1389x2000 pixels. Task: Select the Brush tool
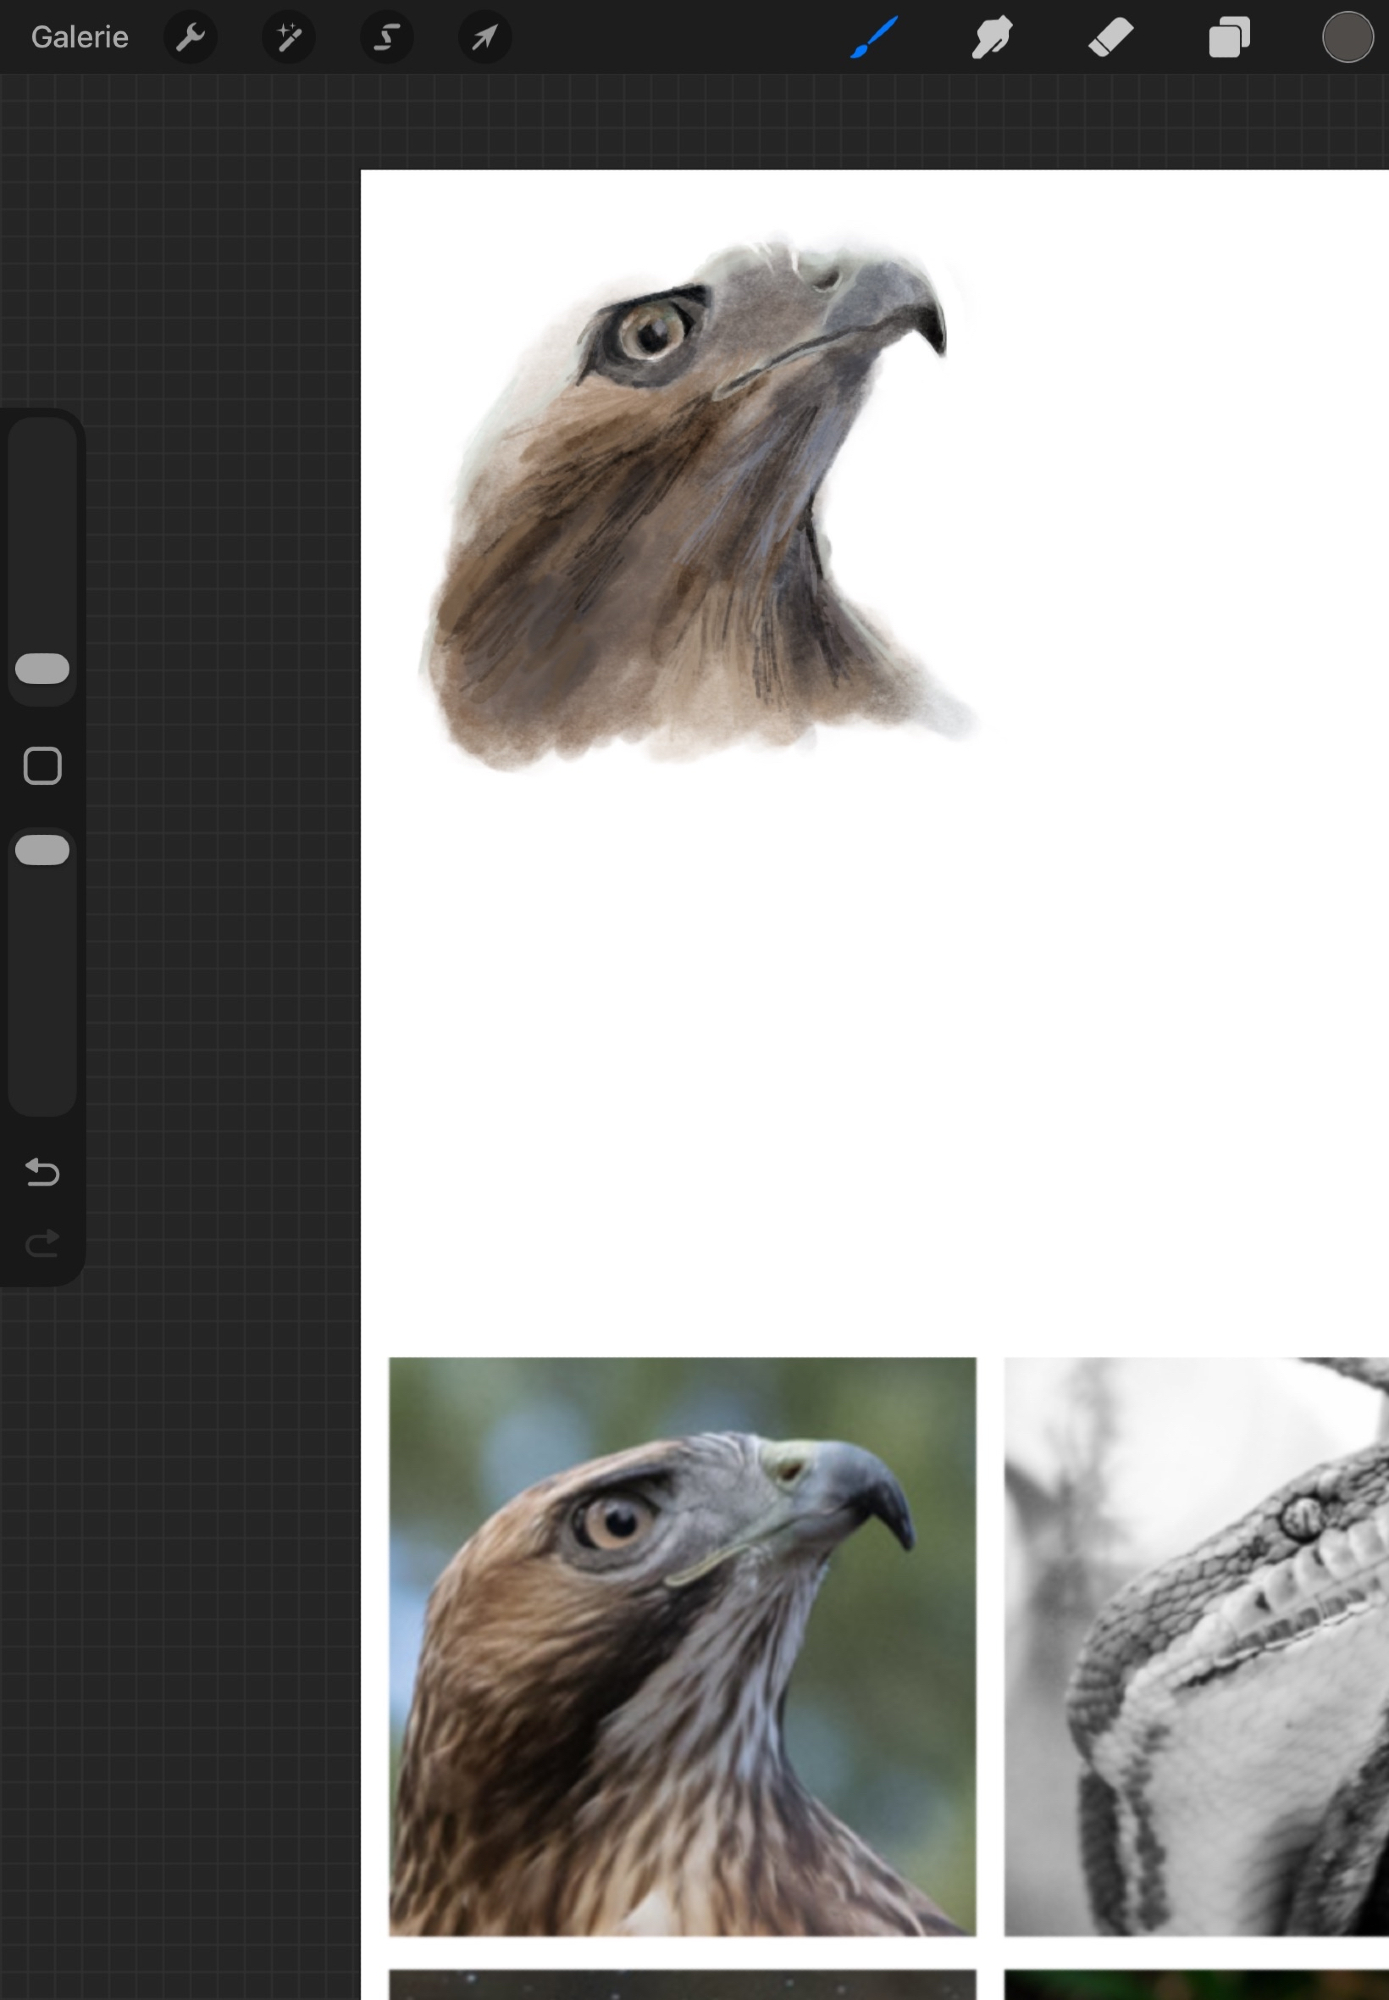874,38
